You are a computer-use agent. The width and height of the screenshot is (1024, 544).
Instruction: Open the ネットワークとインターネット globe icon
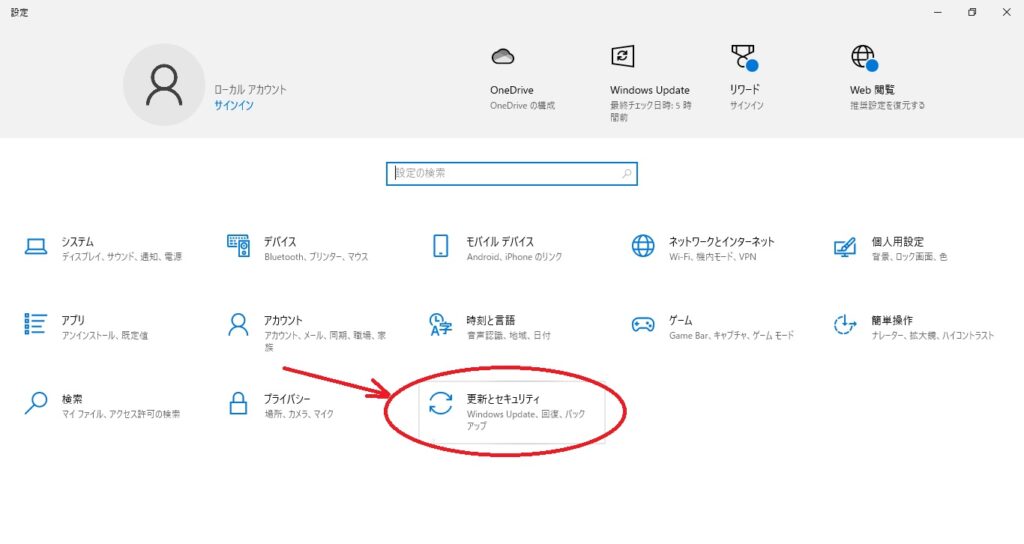643,246
